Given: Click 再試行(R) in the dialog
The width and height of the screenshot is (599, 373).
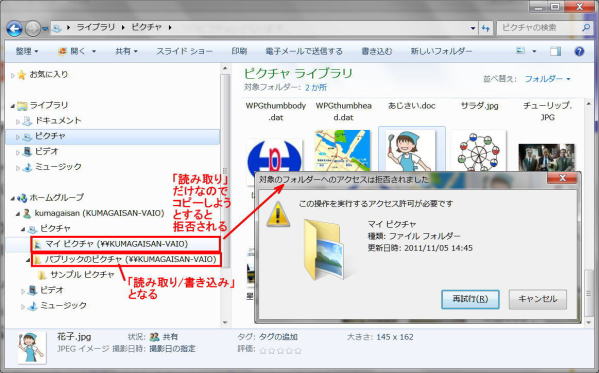Looking at the screenshot, I should 470,299.
